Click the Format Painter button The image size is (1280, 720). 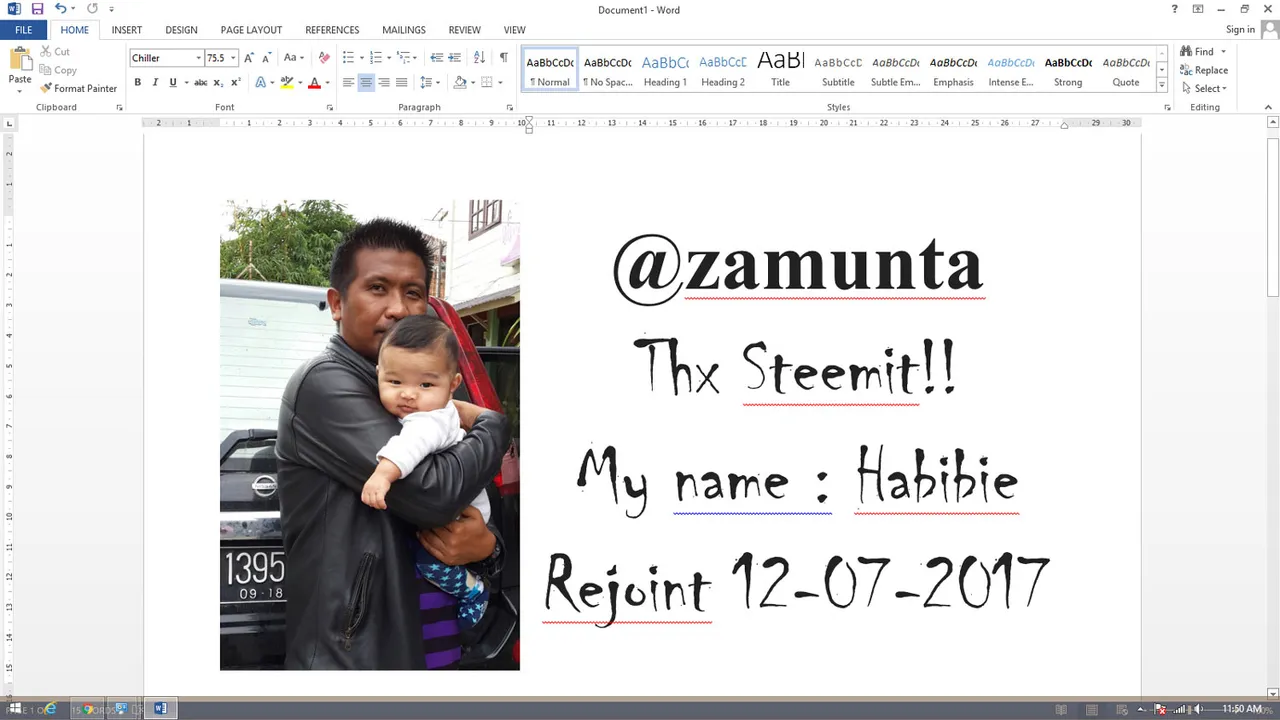79,88
